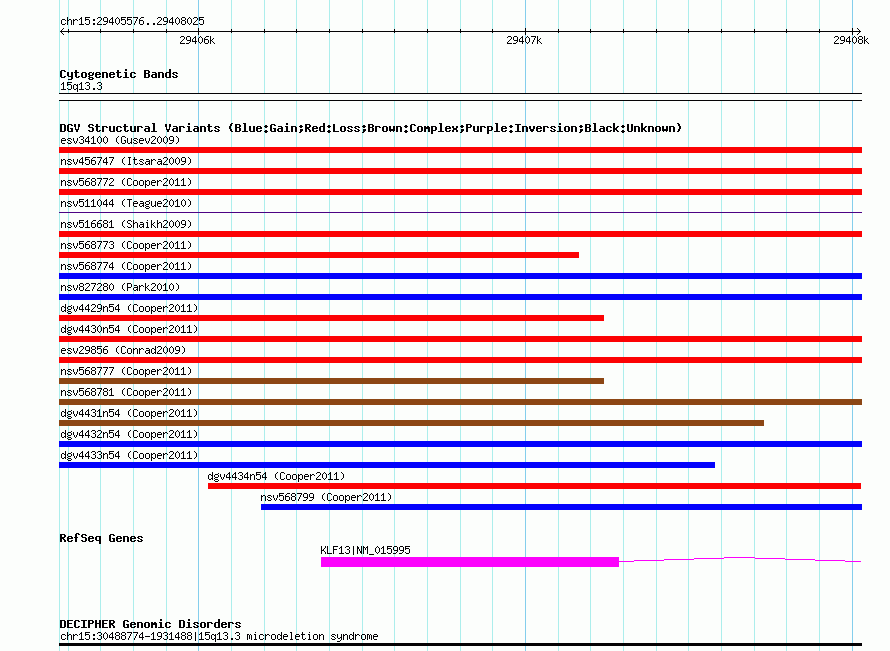
Task: Select the brown nsv568777 complex bar
Action: 331,381
